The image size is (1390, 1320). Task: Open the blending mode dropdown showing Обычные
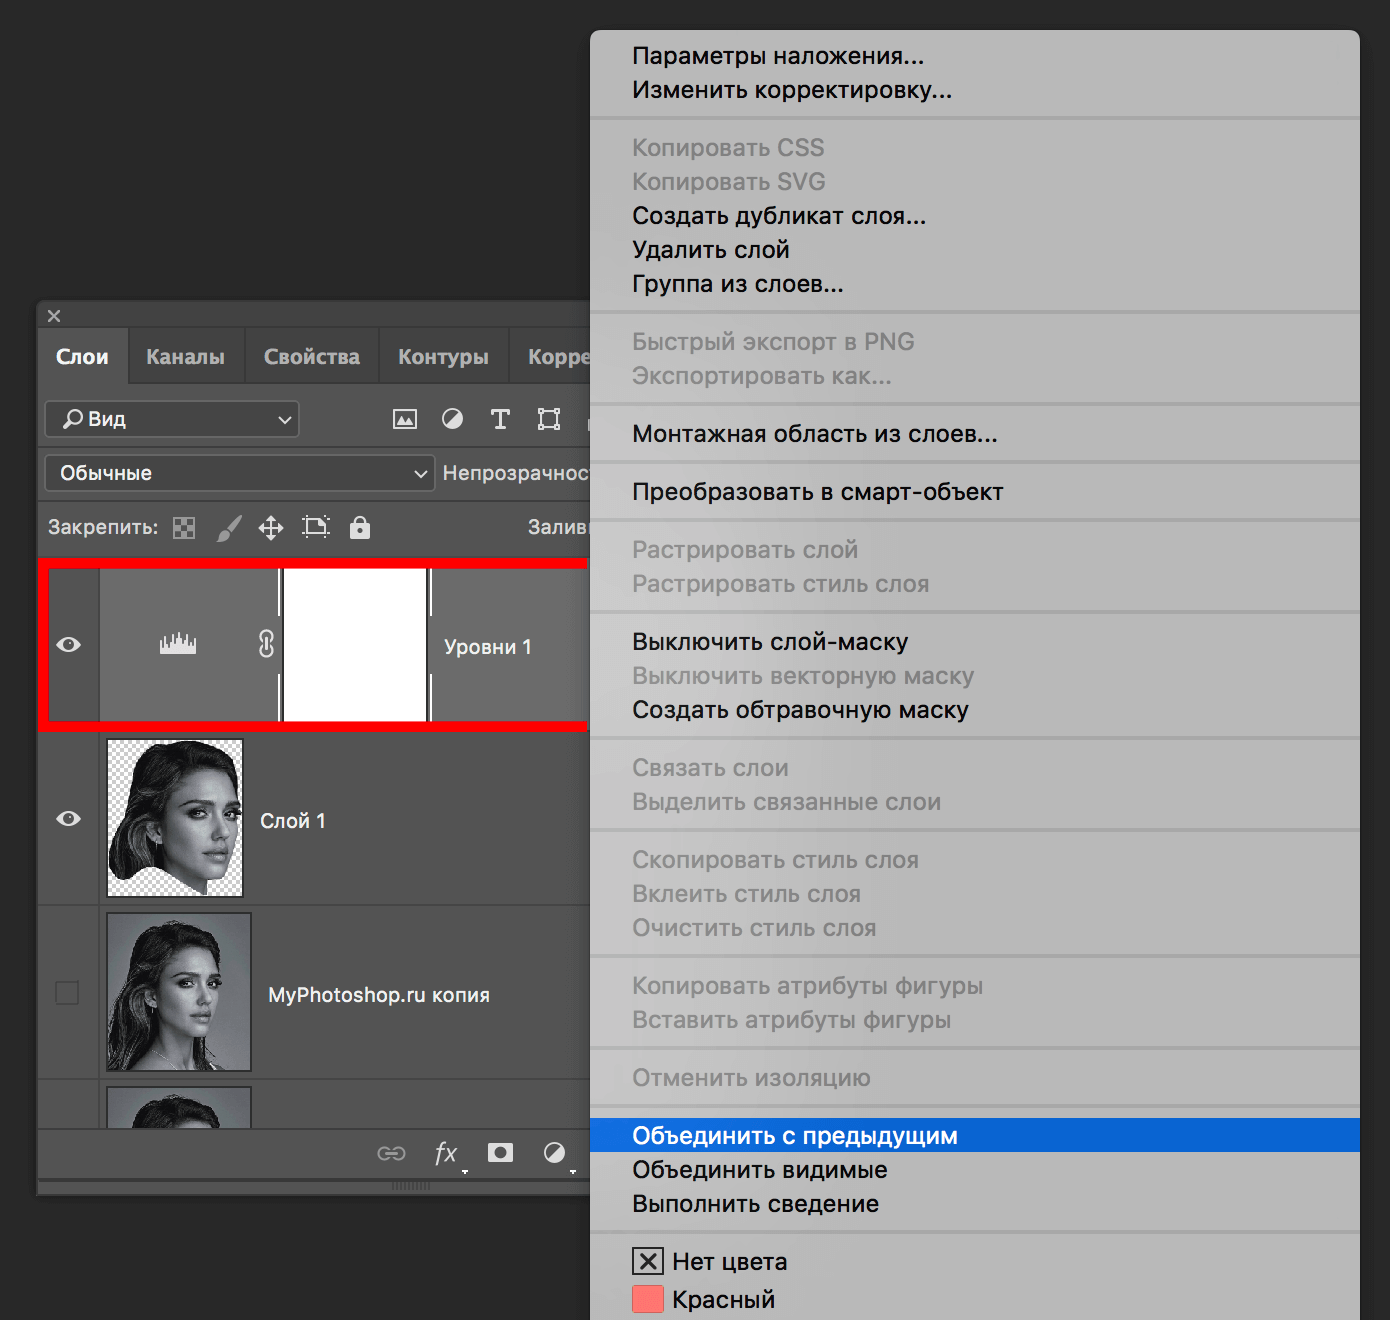238,472
